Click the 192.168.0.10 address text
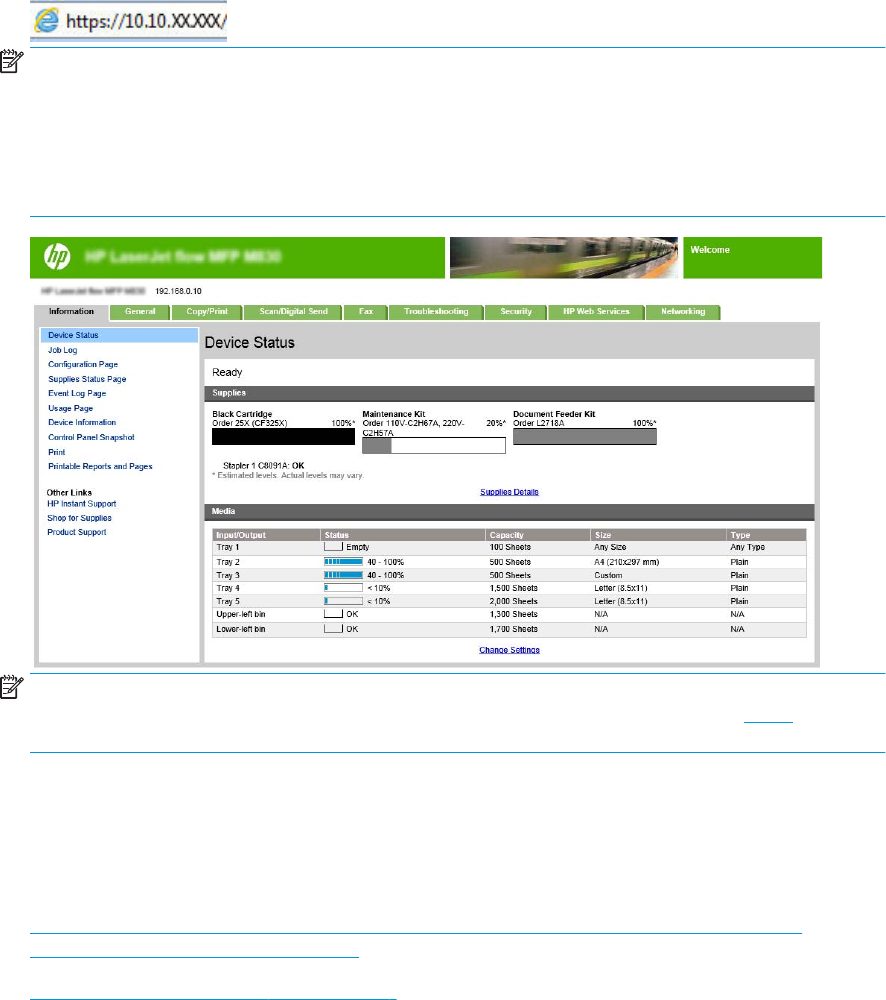This screenshot has width=886, height=1000. click(x=179, y=291)
